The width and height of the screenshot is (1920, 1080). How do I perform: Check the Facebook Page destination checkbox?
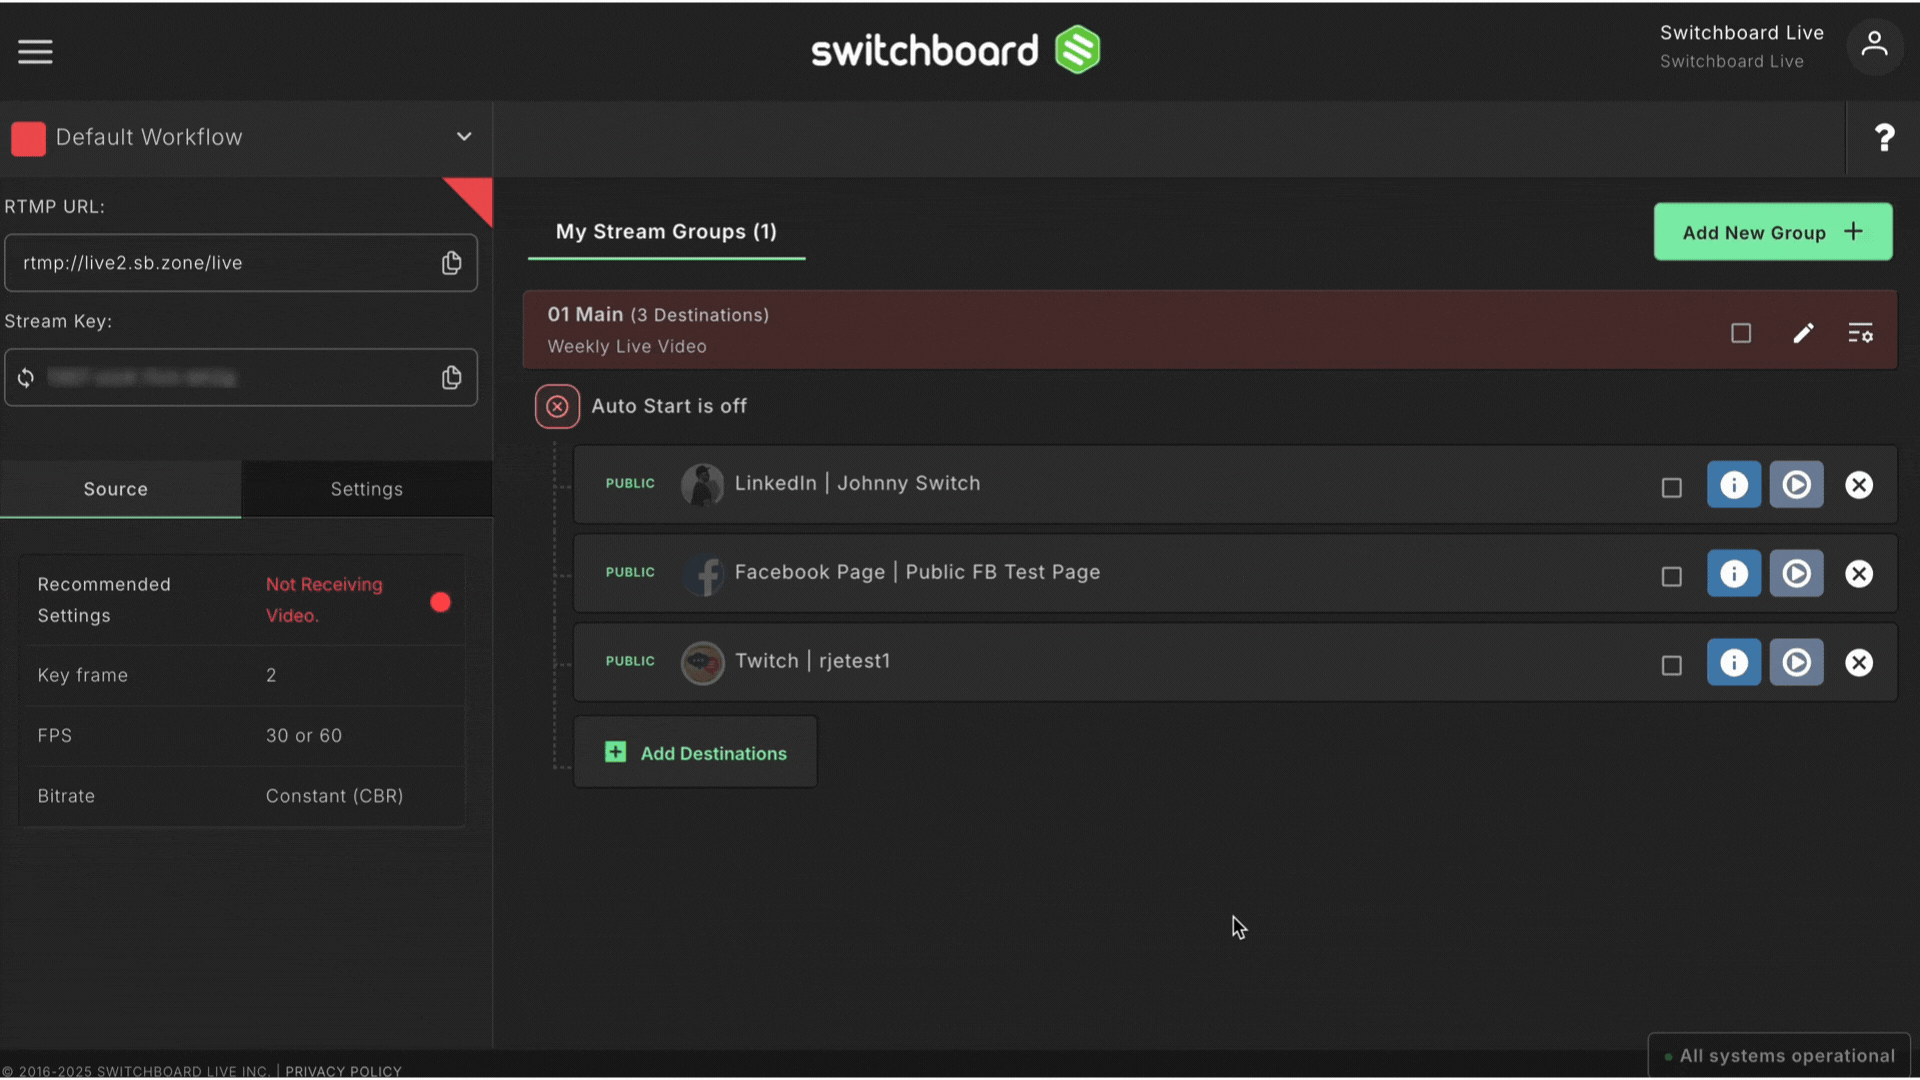click(x=1671, y=577)
